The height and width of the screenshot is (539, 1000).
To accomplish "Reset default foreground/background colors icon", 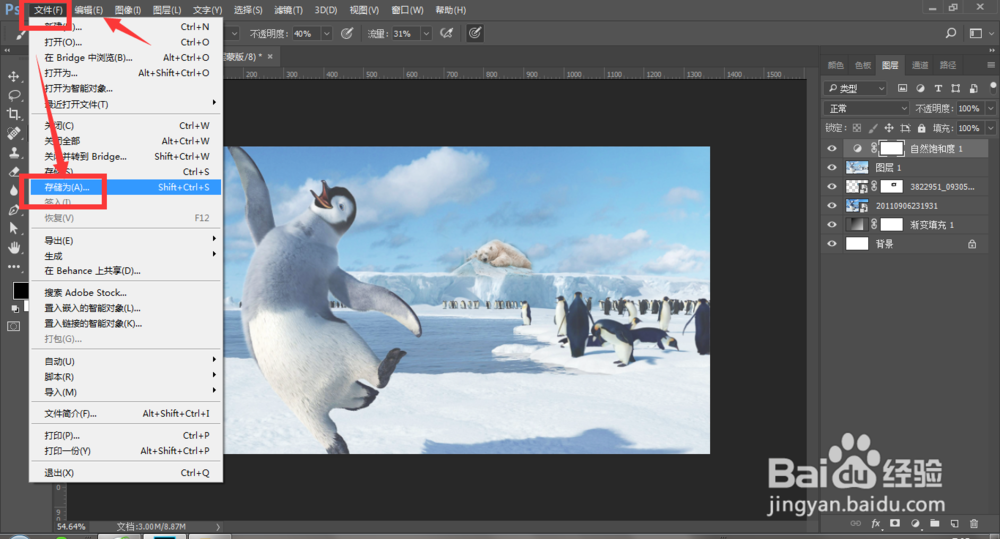I will pos(15,308).
